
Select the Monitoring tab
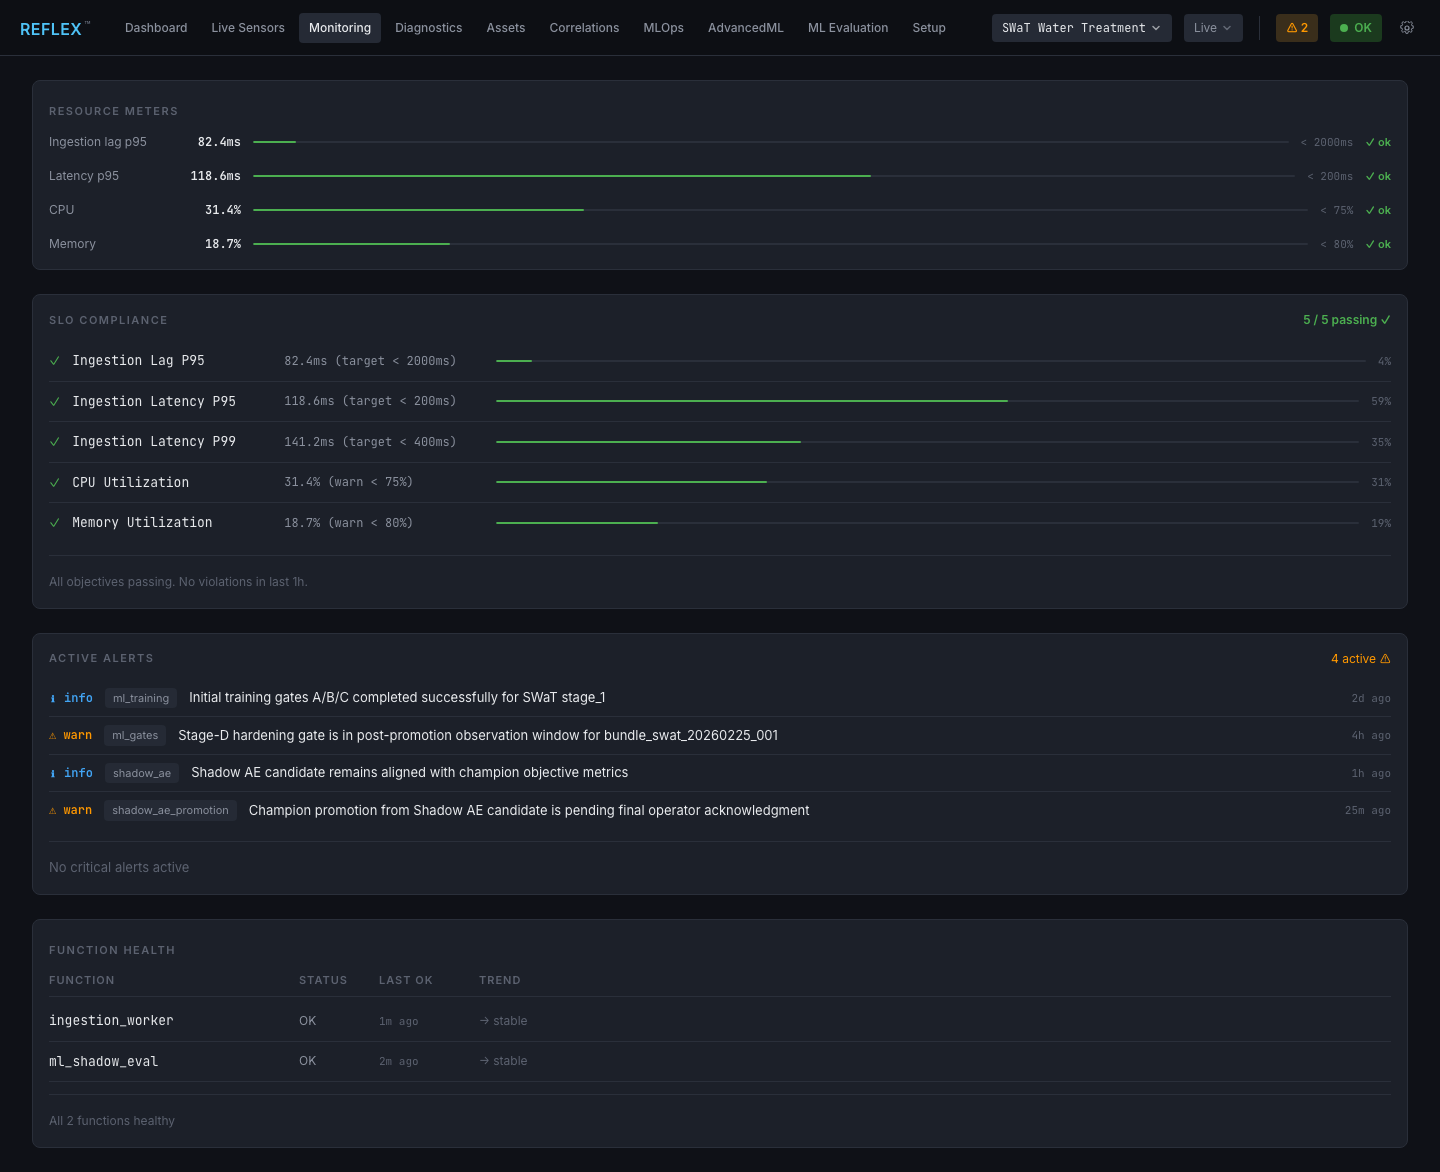tap(340, 28)
